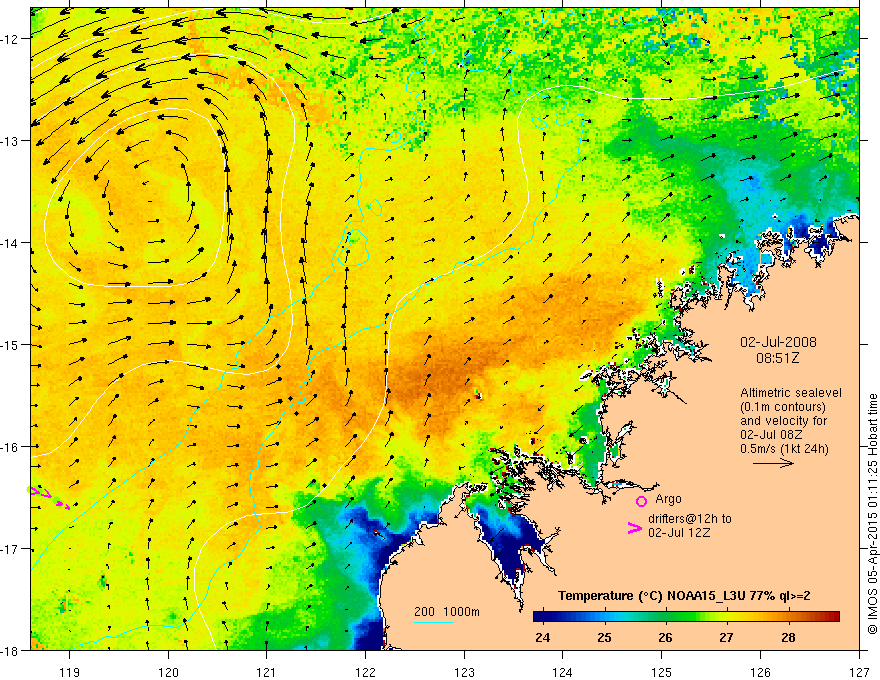This screenshot has height=680, width=880.
Task: Click longitude axis label 123
Action: click(464, 672)
